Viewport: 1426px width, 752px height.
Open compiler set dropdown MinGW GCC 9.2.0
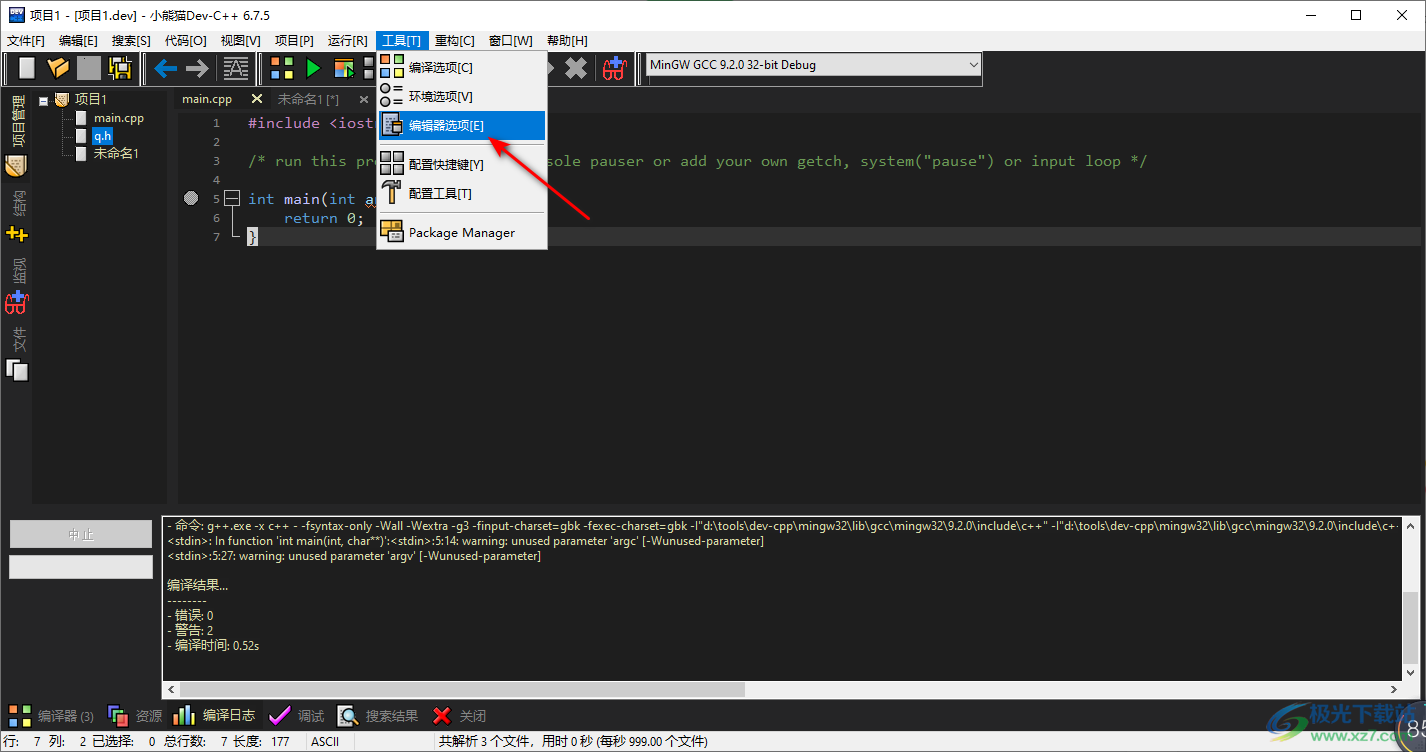(x=814, y=65)
